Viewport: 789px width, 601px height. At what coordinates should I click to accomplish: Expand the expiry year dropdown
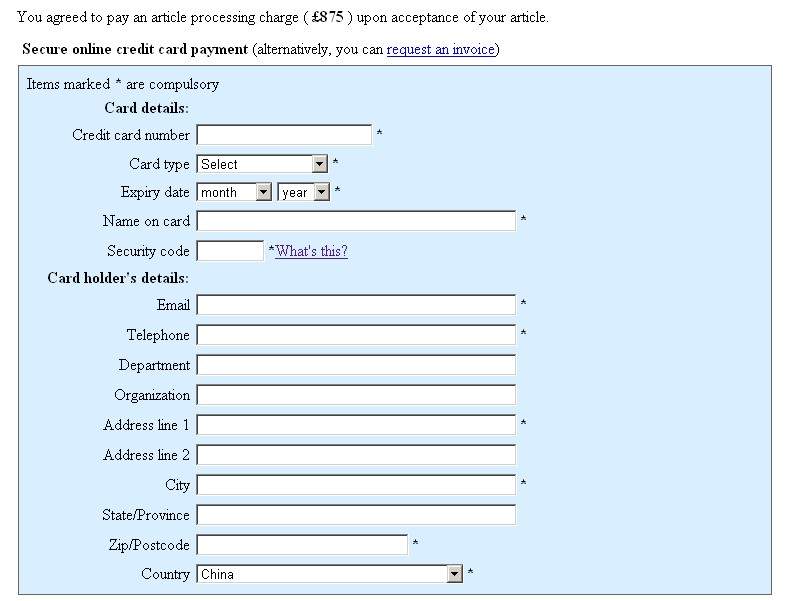(303, 192)
